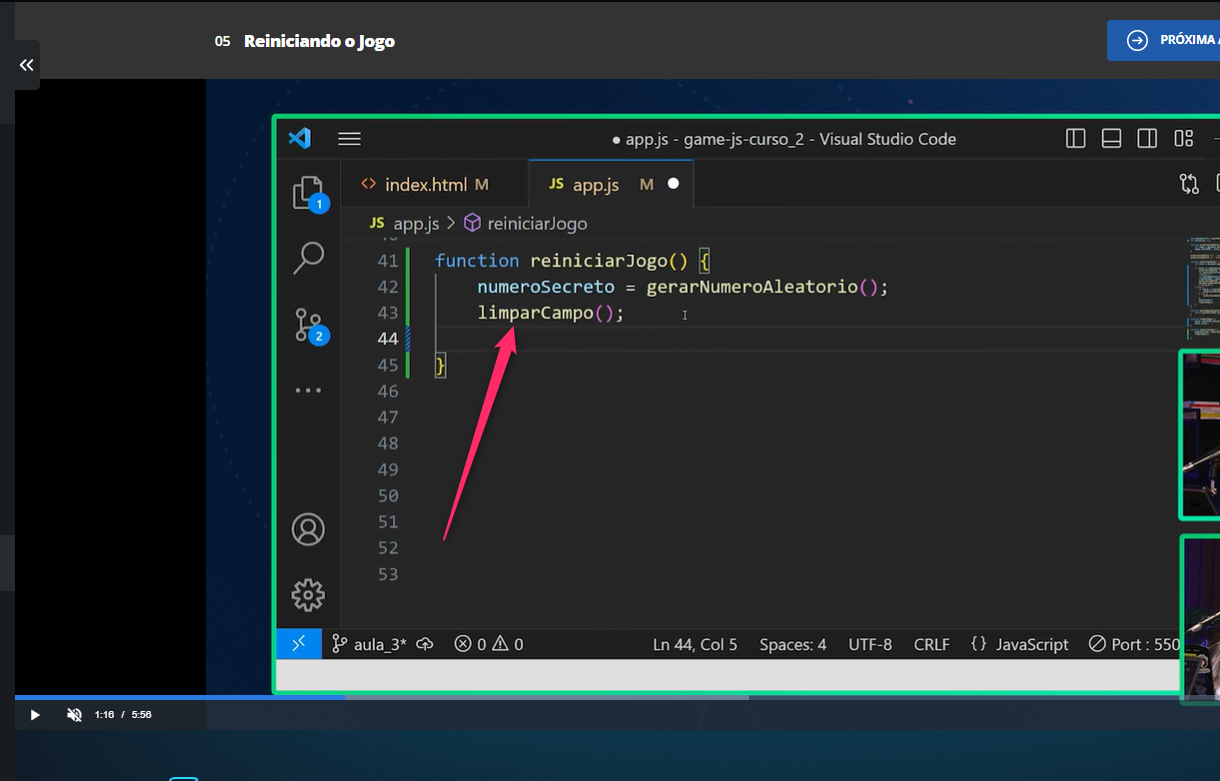Open the Source Control icon with badge
This screenshot has width=1220, height=781.
pyautogui.click(x=308, y=324)
